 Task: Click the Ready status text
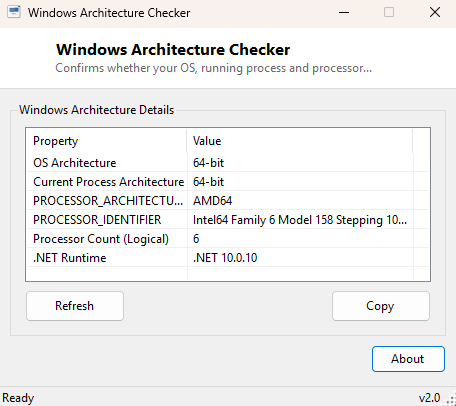[x=18, y=398]
